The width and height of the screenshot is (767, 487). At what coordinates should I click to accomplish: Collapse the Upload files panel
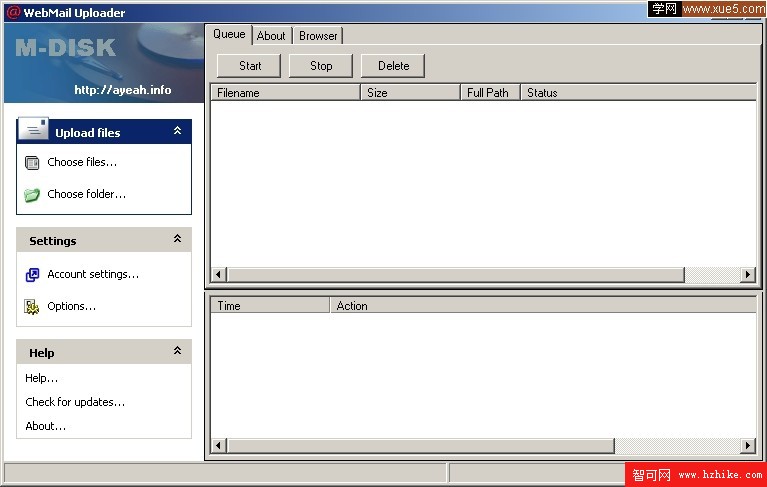tap(178, 131)
